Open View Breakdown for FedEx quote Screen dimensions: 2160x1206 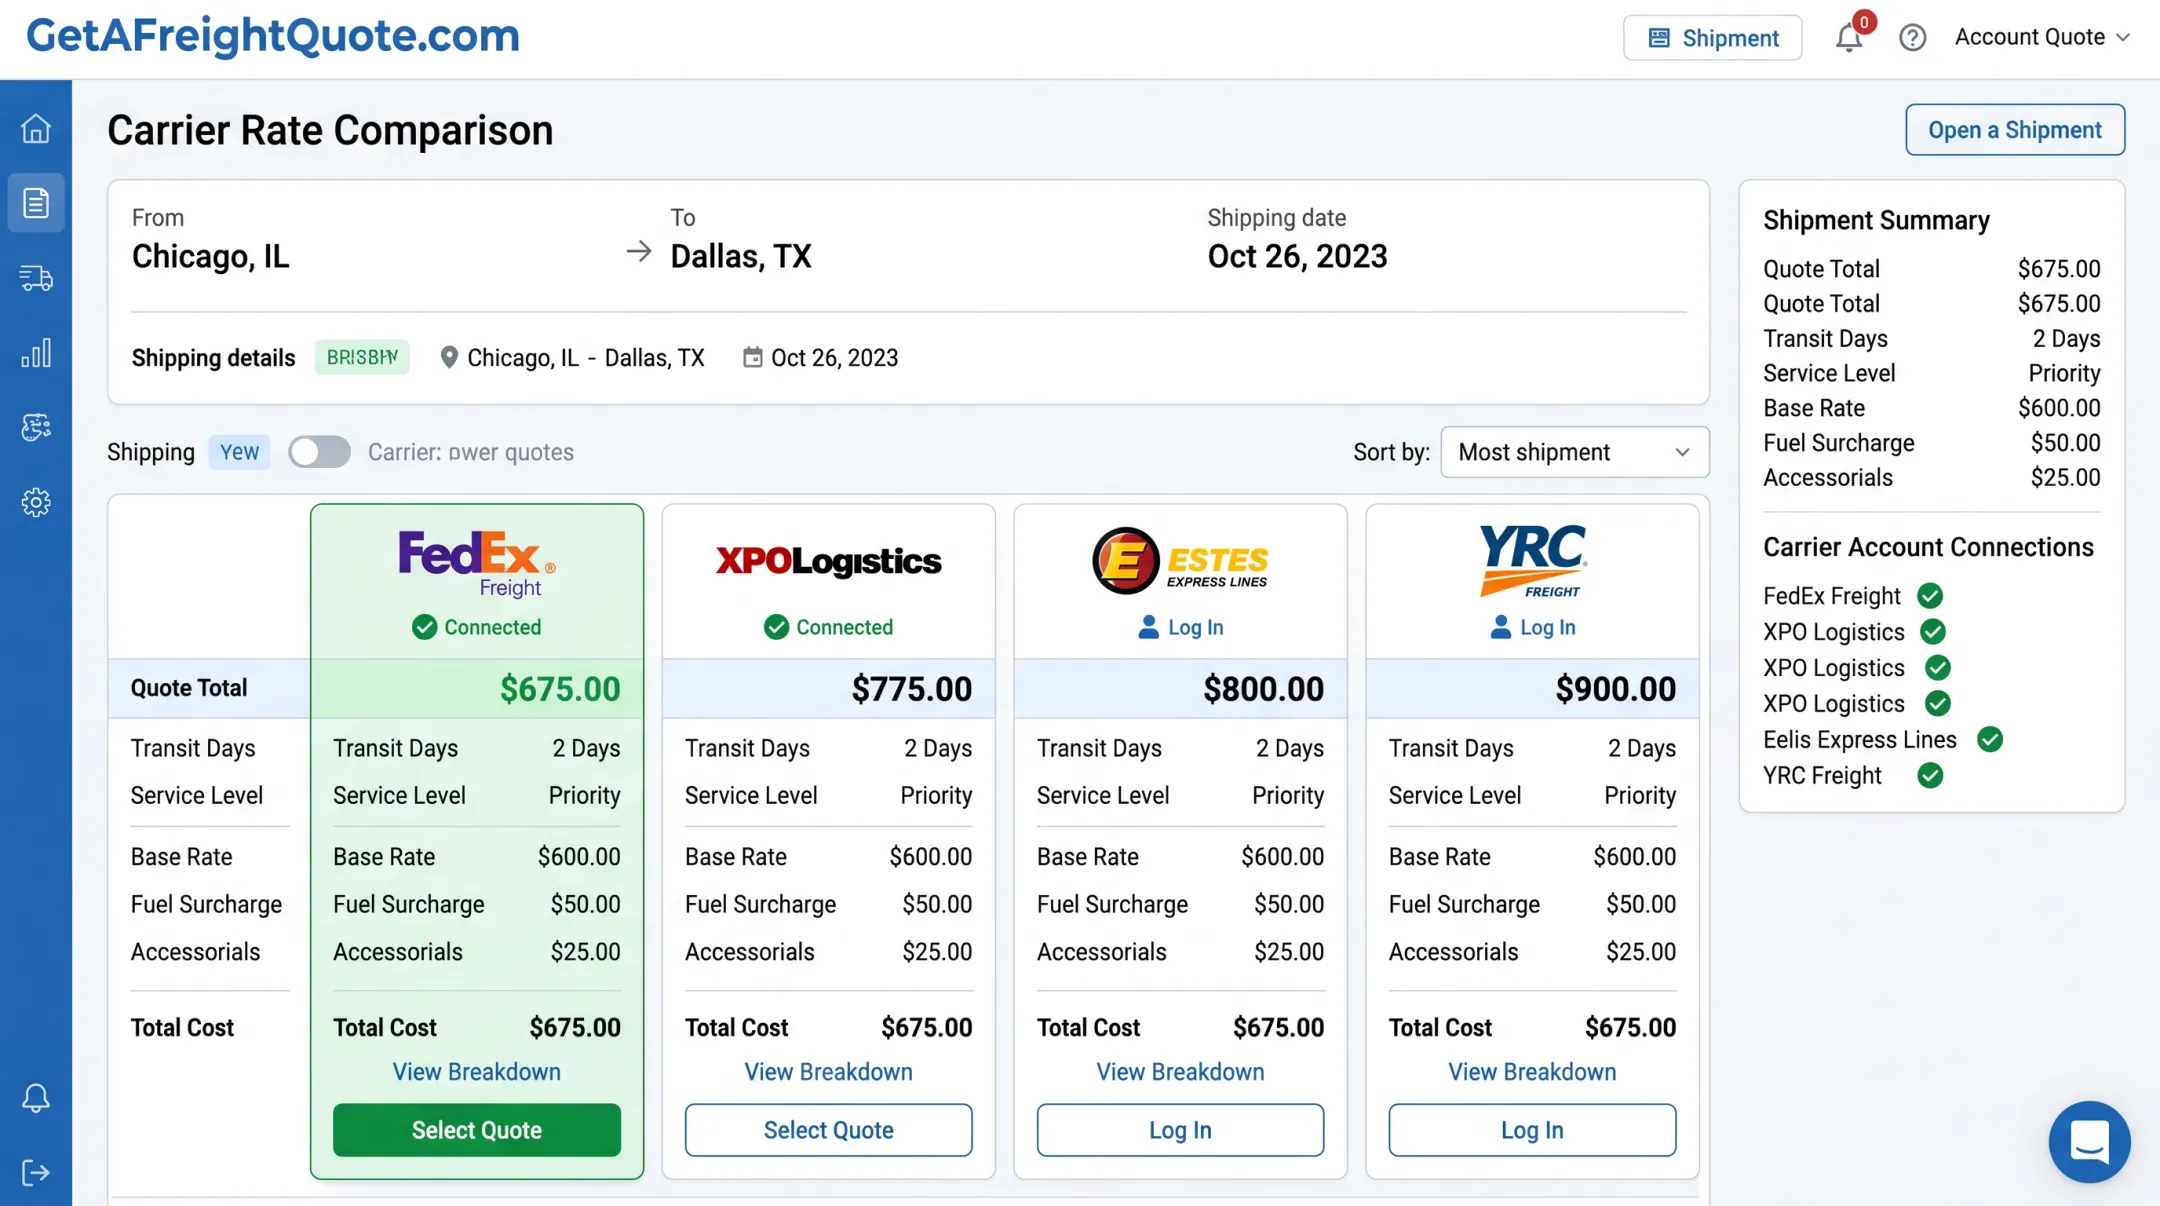[x=477, y=1072]
